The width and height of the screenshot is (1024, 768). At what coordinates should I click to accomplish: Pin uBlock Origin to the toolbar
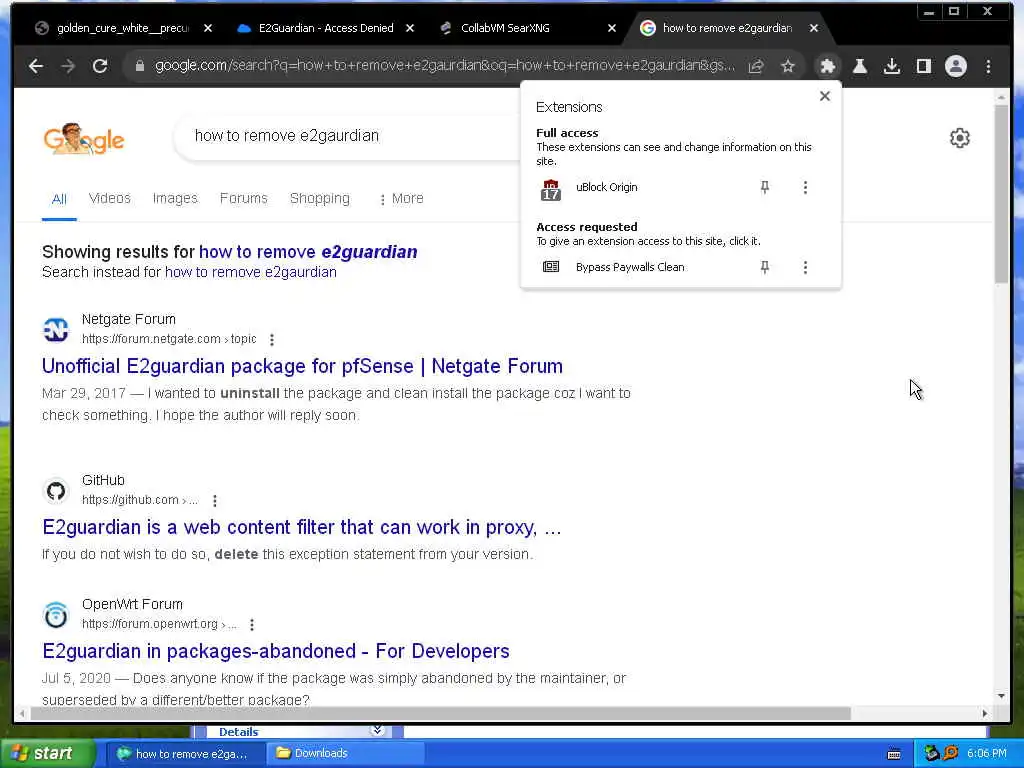765,187
